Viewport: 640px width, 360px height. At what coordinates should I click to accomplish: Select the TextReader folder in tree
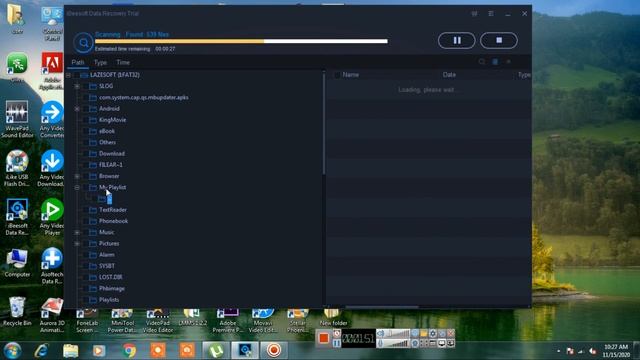click(113, 210)
